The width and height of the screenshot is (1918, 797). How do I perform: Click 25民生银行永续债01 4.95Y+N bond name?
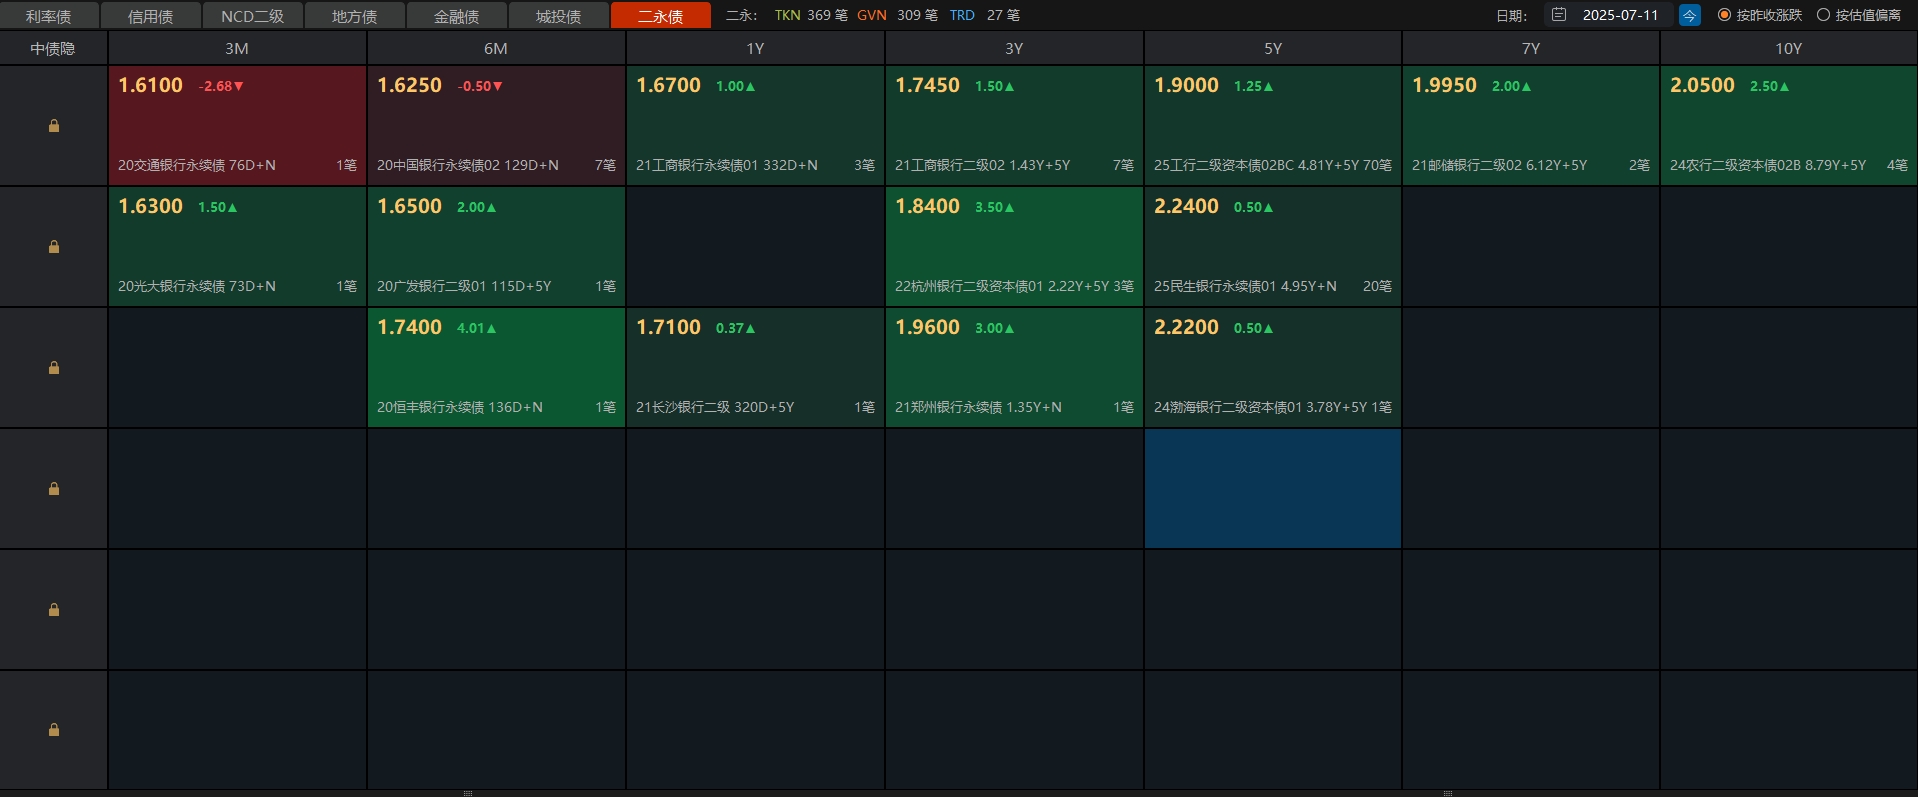(x=1245, y=286)
